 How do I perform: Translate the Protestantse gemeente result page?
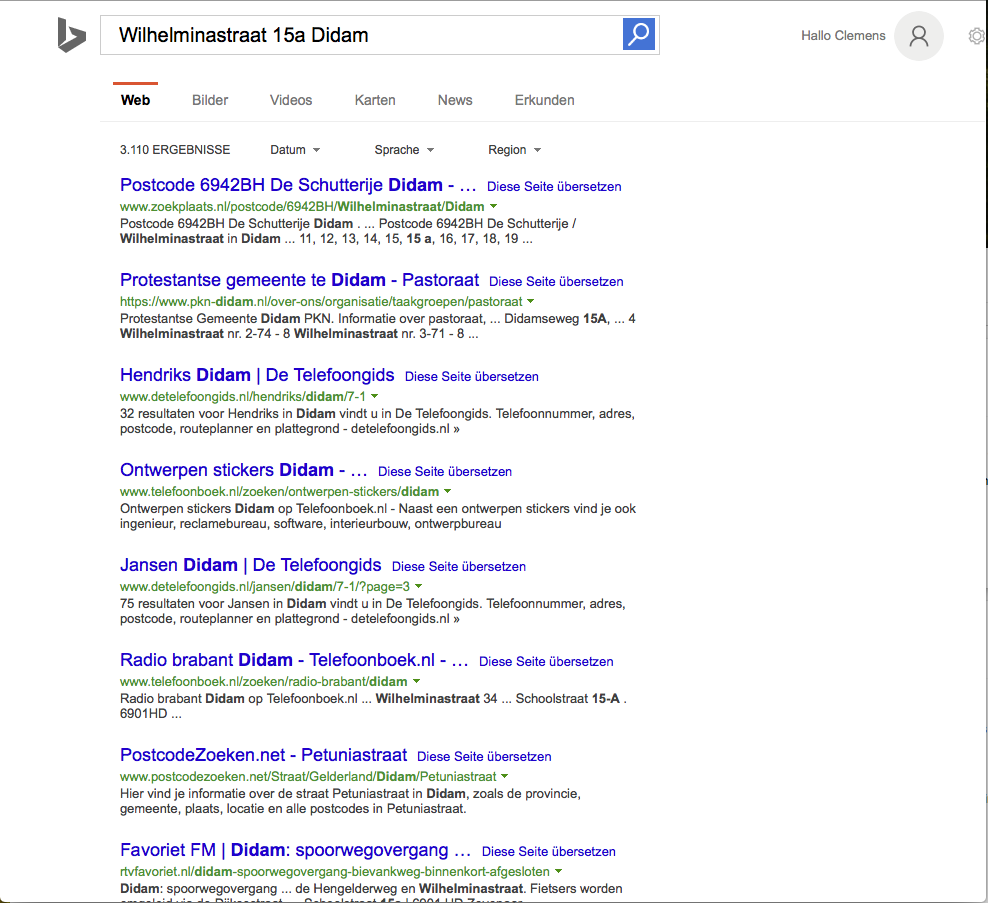556,282
